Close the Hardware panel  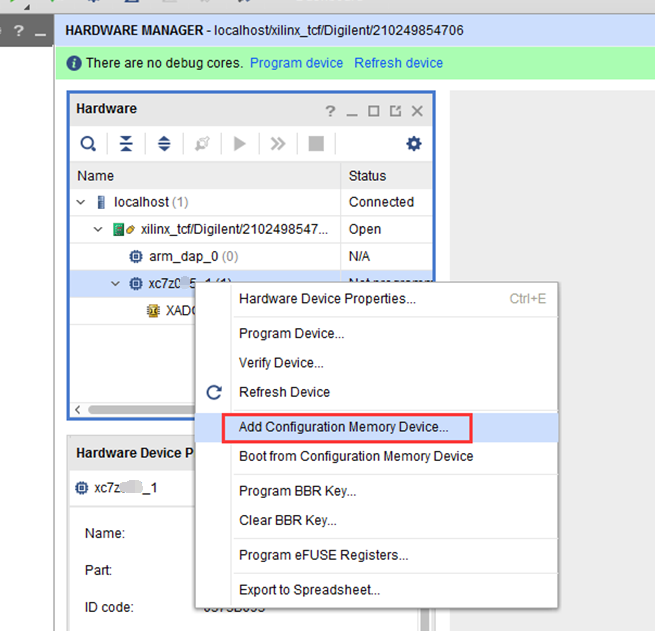(x=417, y=111)
